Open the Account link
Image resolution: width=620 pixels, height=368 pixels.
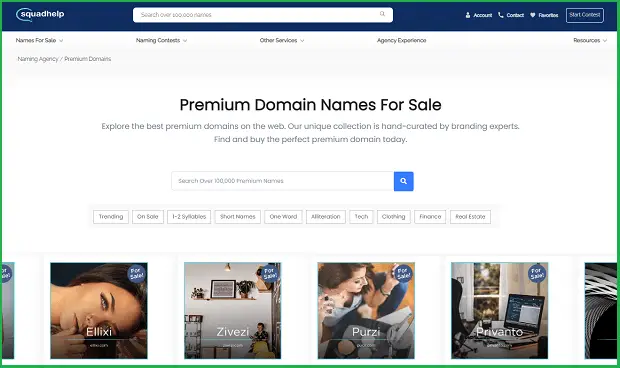click(483, 15)
